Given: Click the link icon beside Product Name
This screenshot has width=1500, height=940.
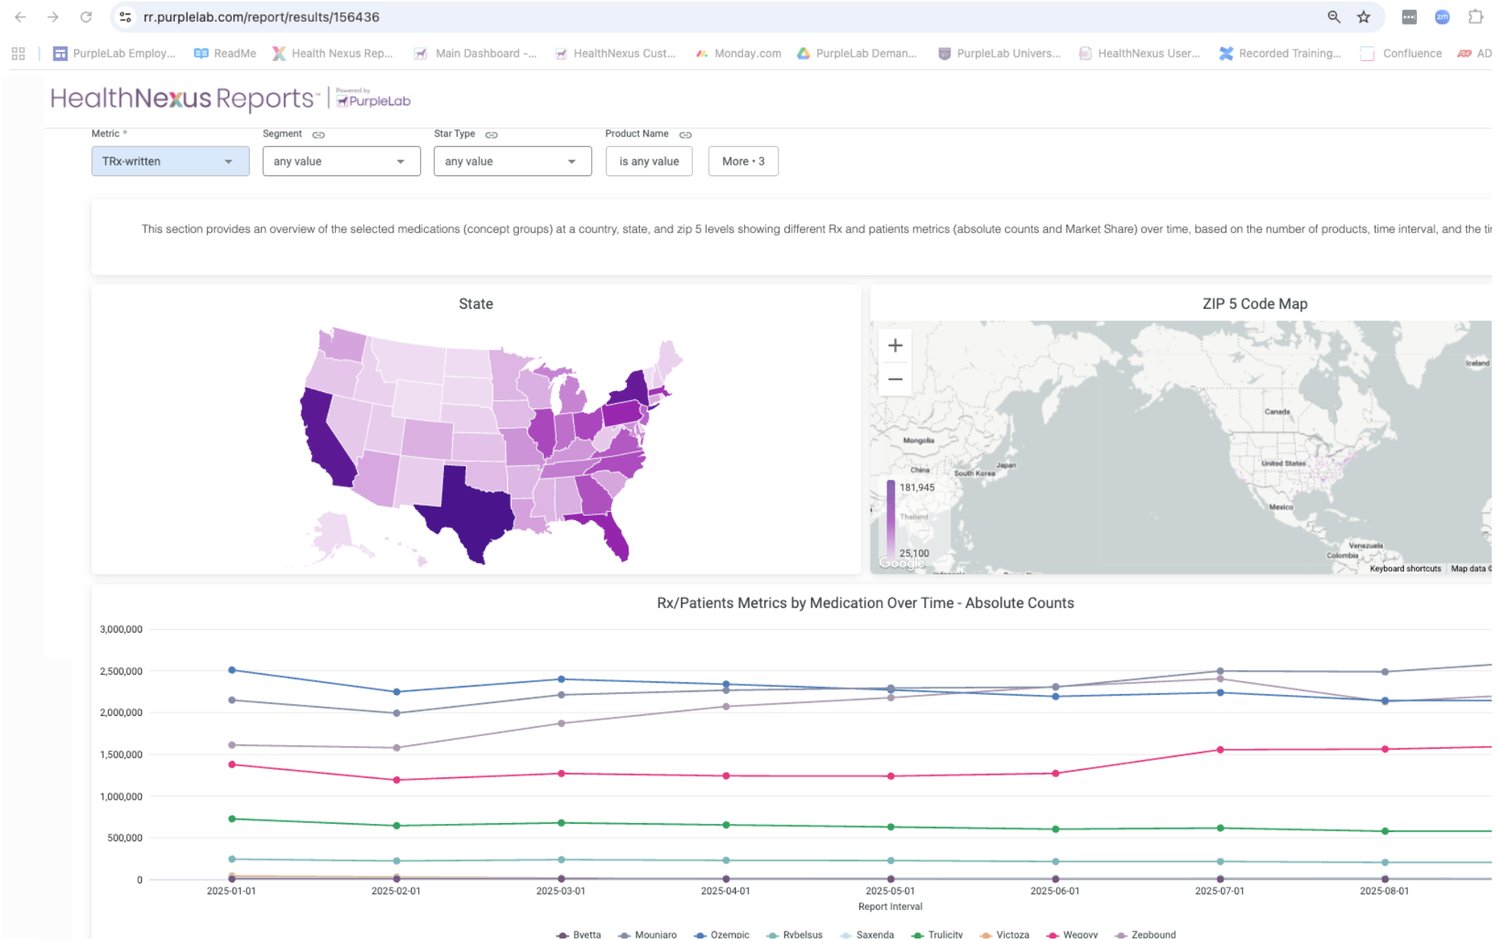Looking at the screenshot, I should [685, 135].
